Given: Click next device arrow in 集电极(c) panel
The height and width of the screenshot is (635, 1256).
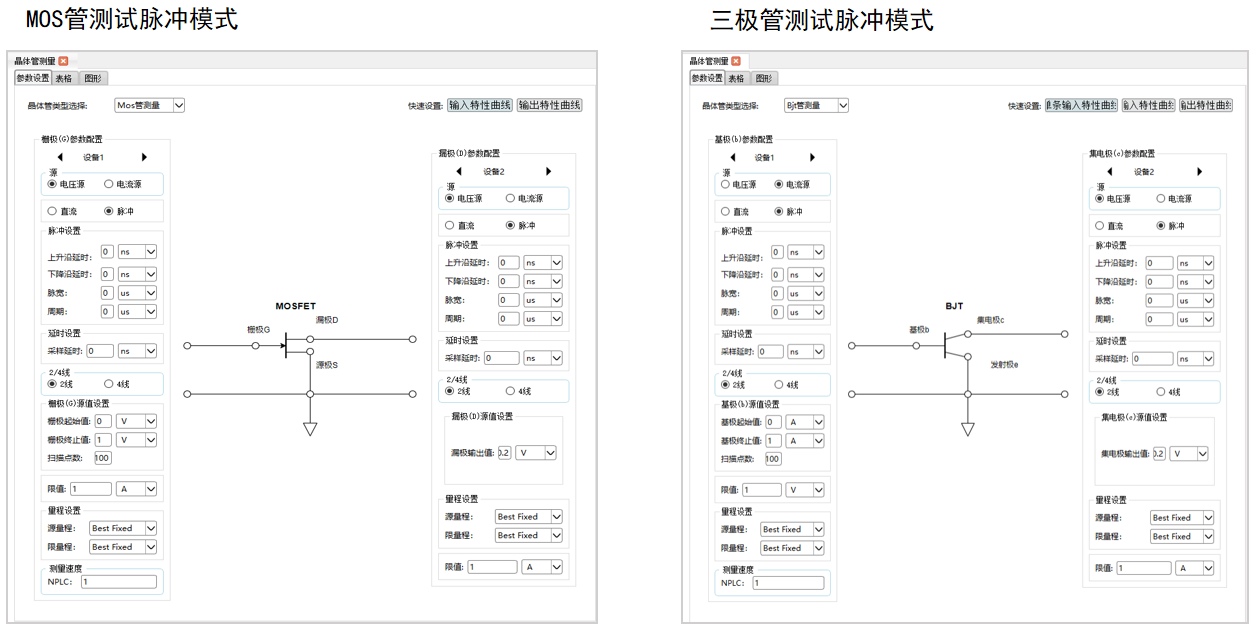Looking at the screenshot, I should pos(1199,170).
